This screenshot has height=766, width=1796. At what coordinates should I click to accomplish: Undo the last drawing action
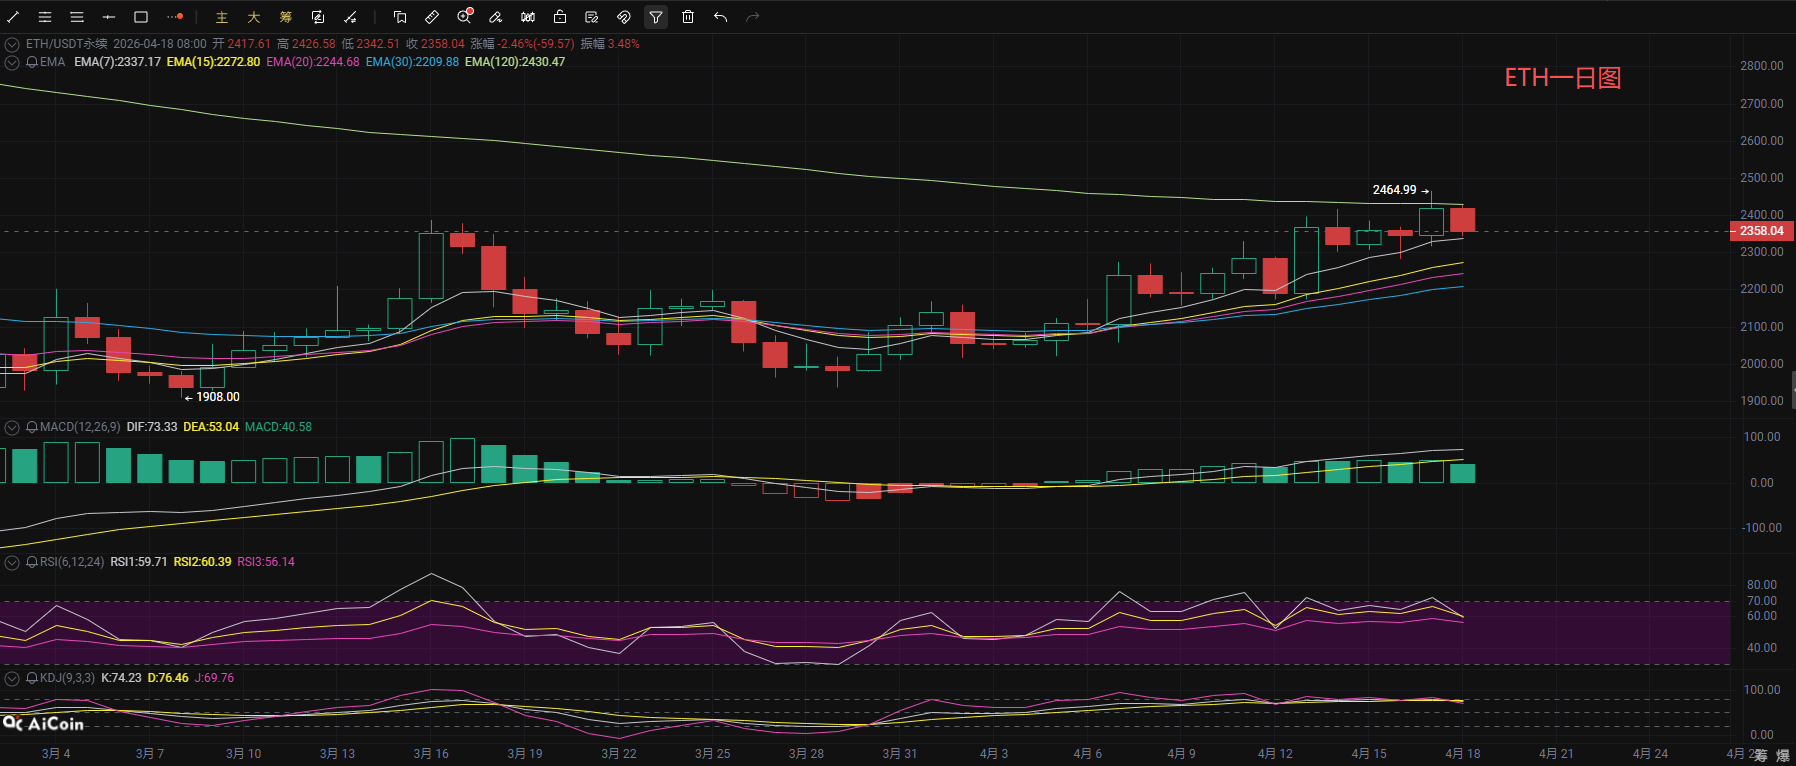pos(720,17)
